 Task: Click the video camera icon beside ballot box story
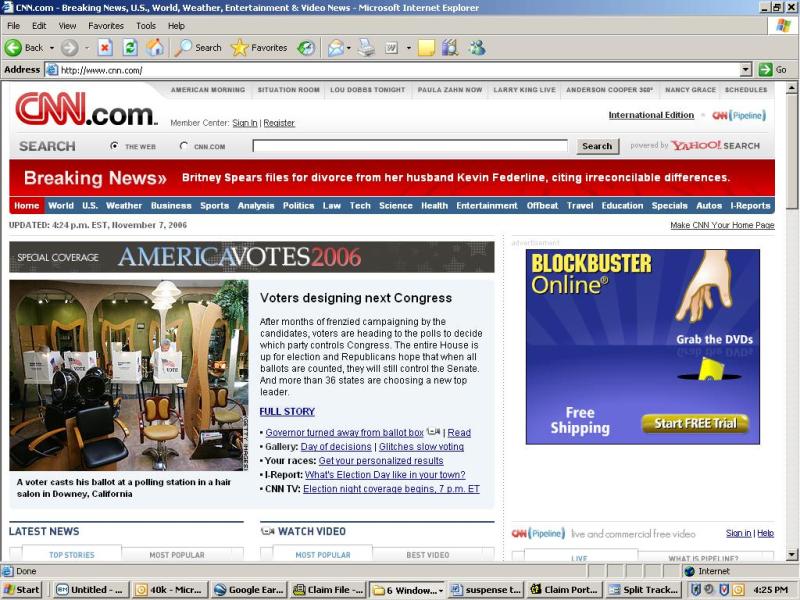coord(433,432)
